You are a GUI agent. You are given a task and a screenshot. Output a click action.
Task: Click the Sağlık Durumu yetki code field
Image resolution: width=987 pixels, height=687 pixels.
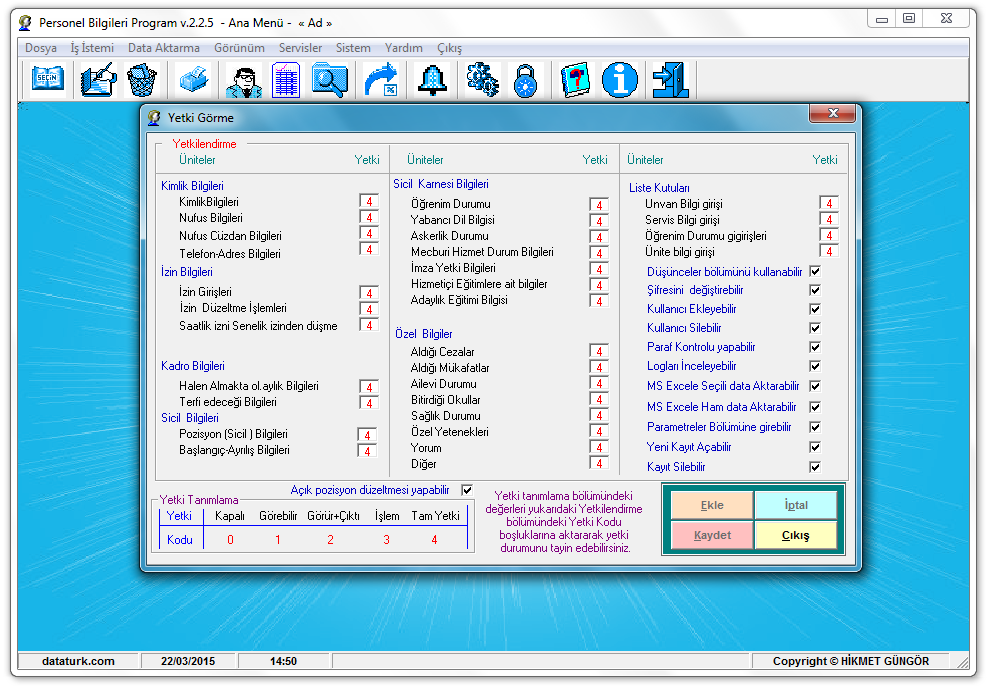599,416
